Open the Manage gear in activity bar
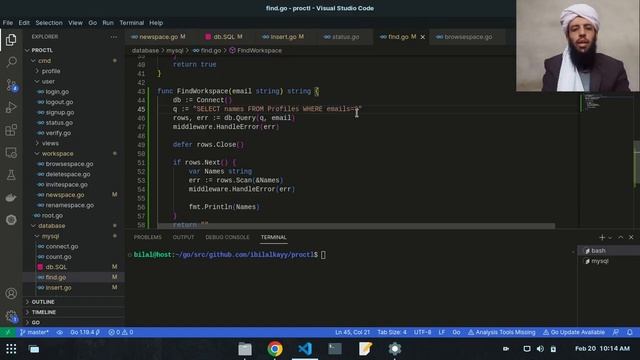The image size is (640, 360). click(11, 316)
